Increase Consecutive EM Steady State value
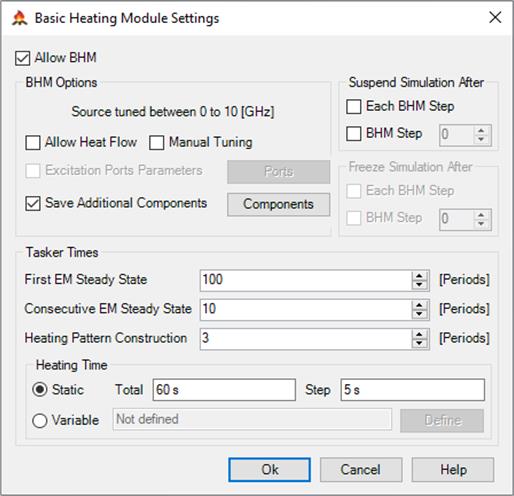This screenshot has height=496, width=514. tap(419, 305)
